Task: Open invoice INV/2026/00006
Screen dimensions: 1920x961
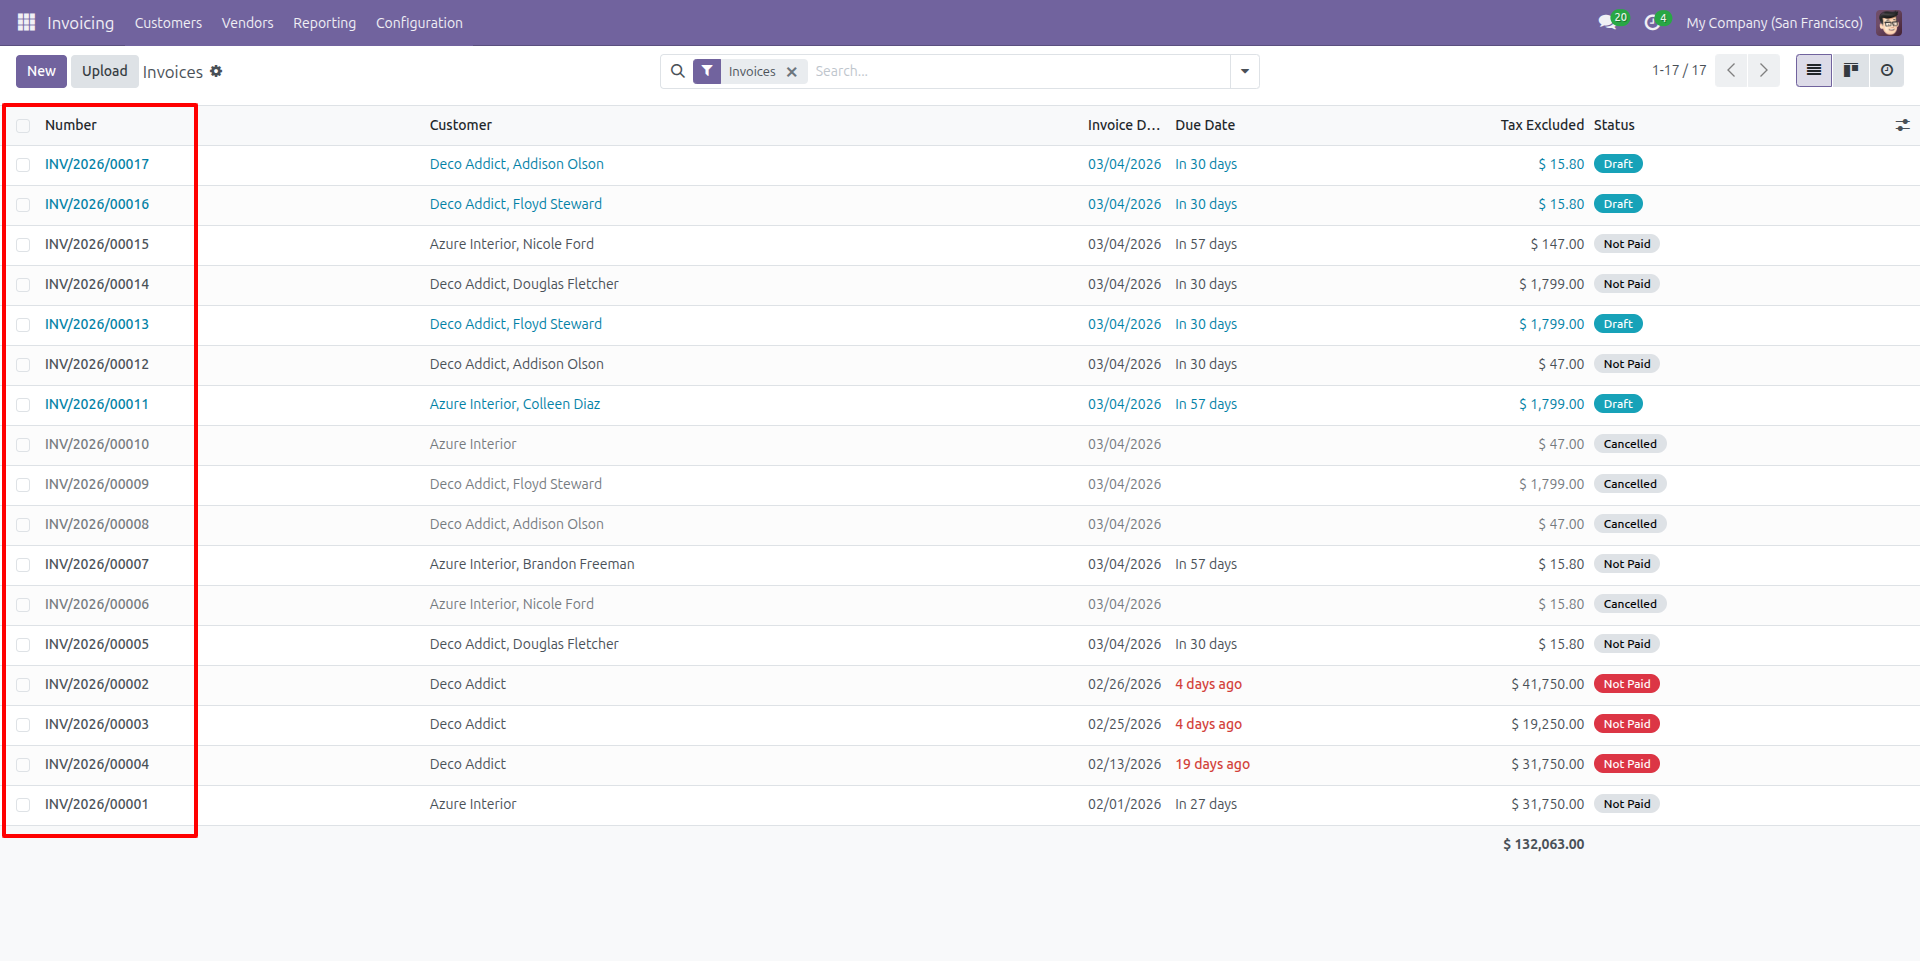Action: [x=97, y=604]
